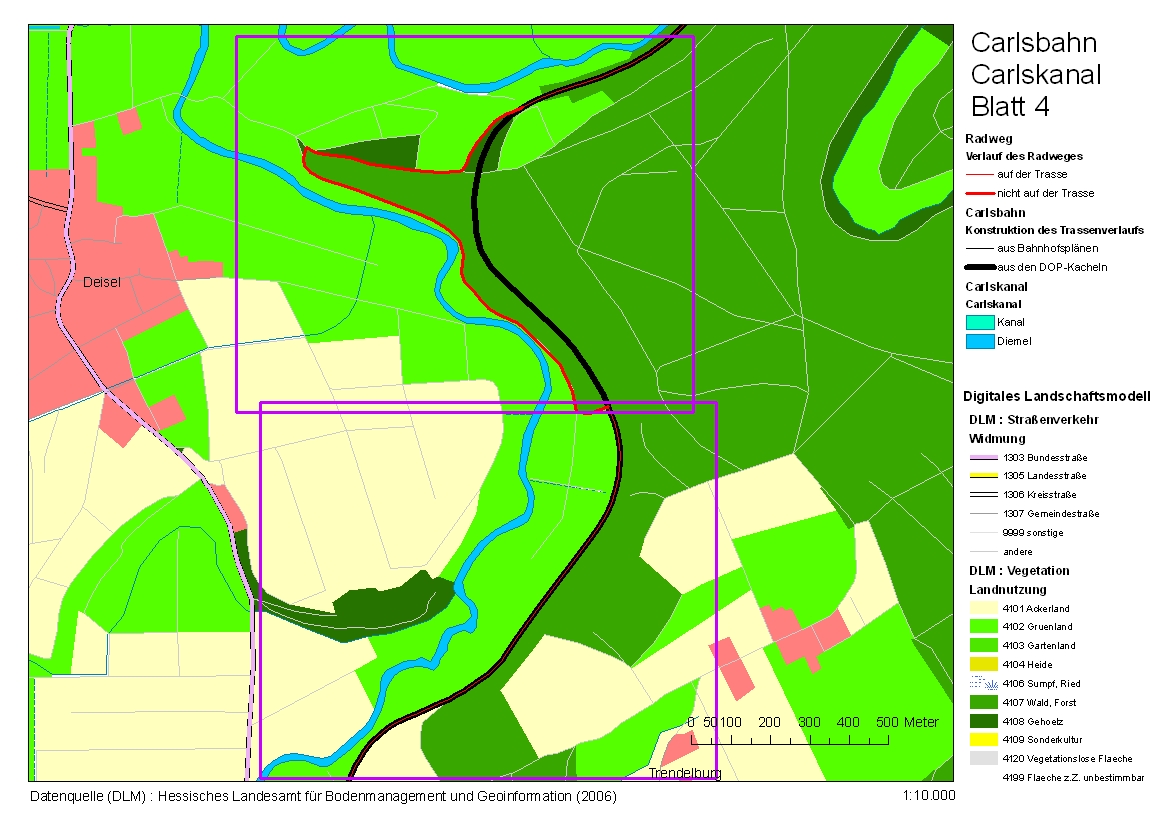Click the 1303 Bundesstraße line symbol
Viewport: 1169px width, 827px height.
pos(984,457)
